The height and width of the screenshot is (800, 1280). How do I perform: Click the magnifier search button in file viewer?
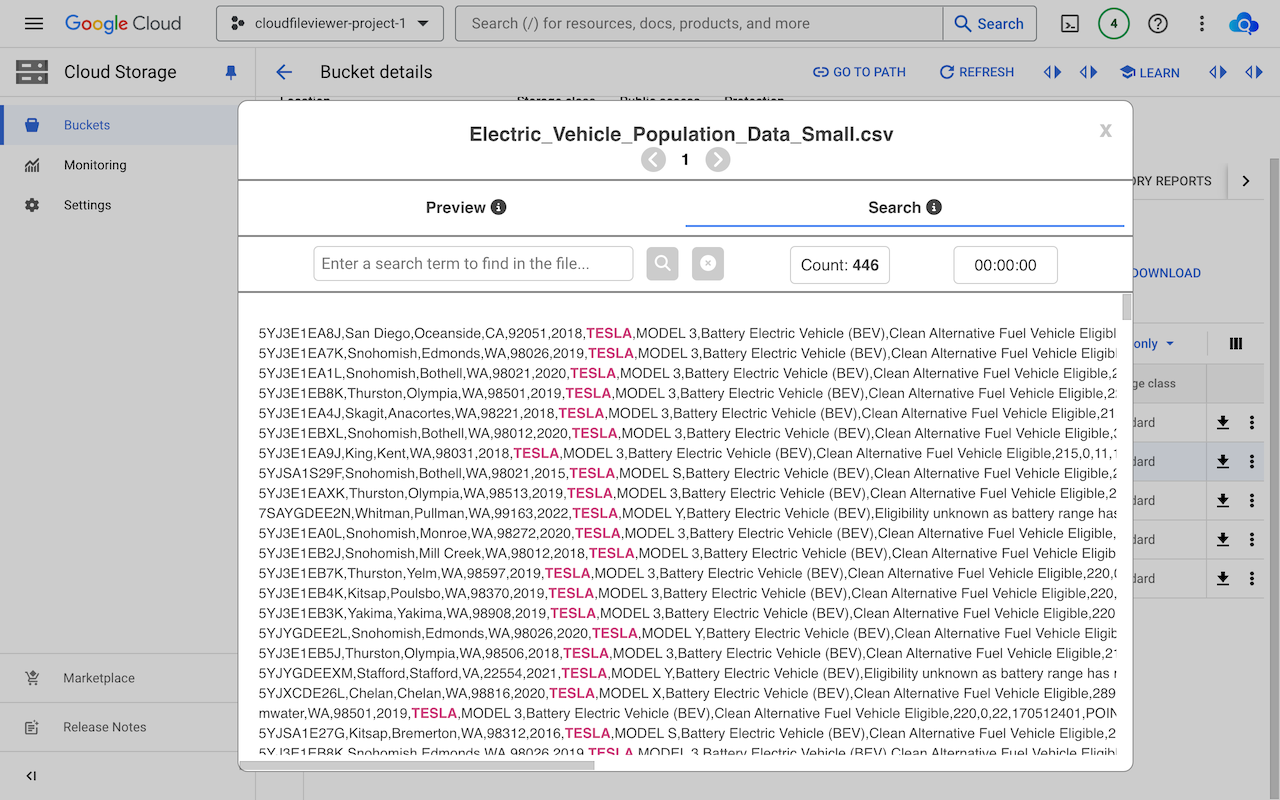pos(662,264)
